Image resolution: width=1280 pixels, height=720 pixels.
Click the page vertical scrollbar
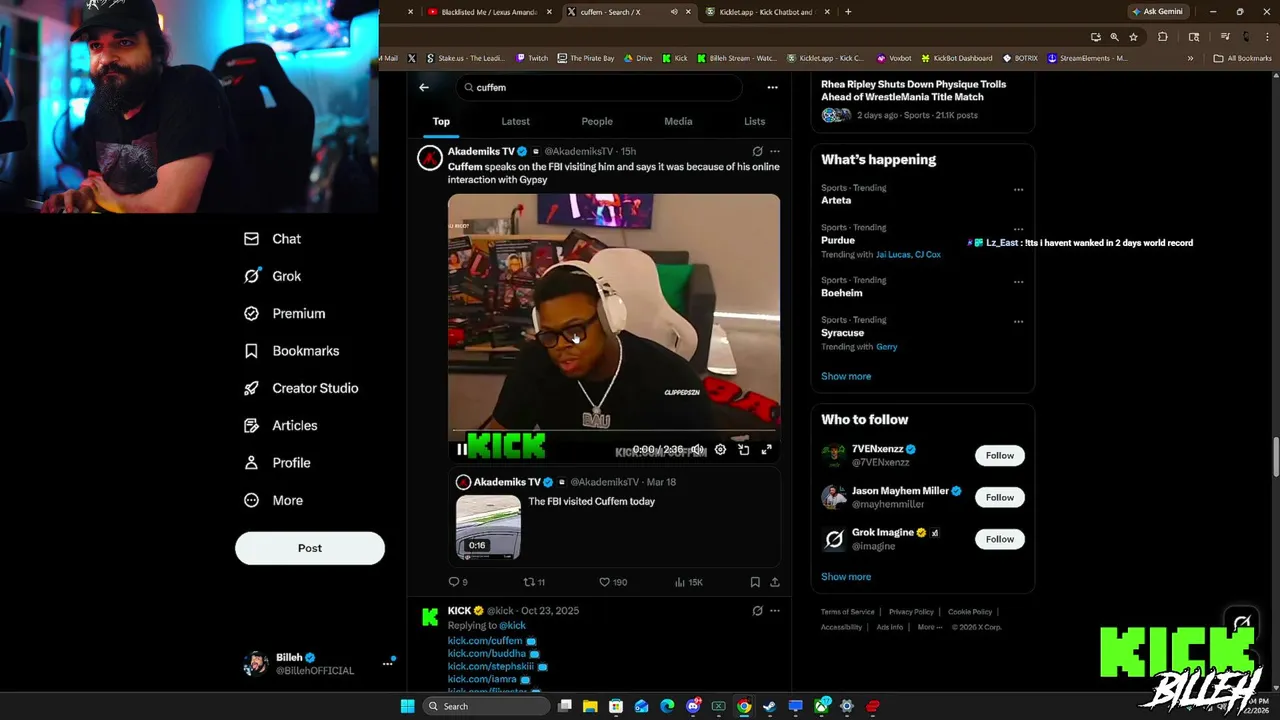click(1275, 459)
